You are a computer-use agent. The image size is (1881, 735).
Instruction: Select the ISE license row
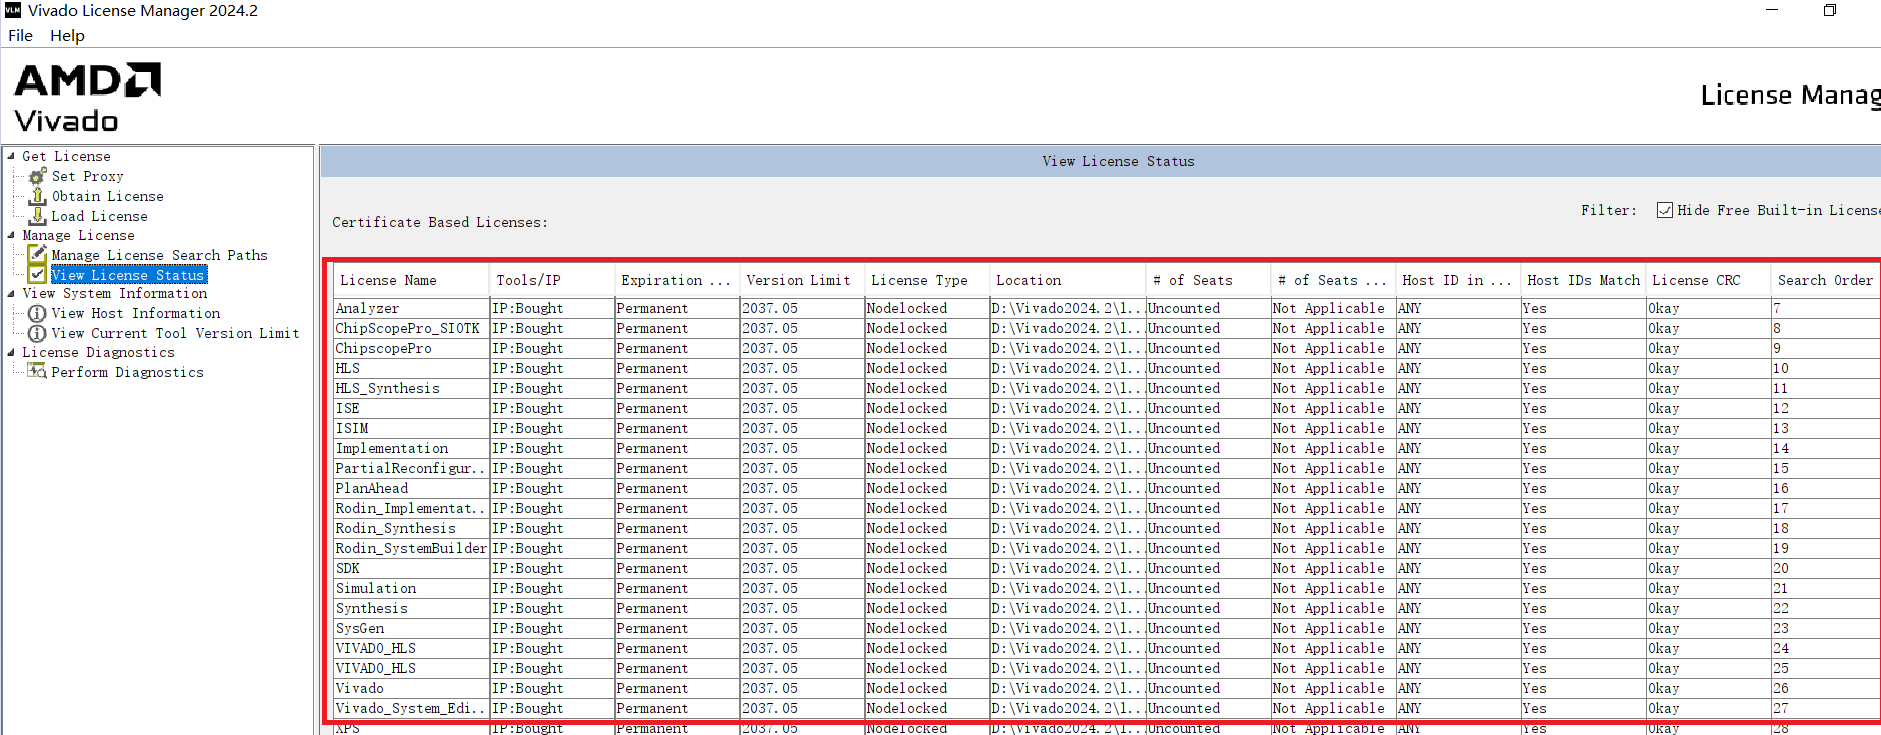1106,408
